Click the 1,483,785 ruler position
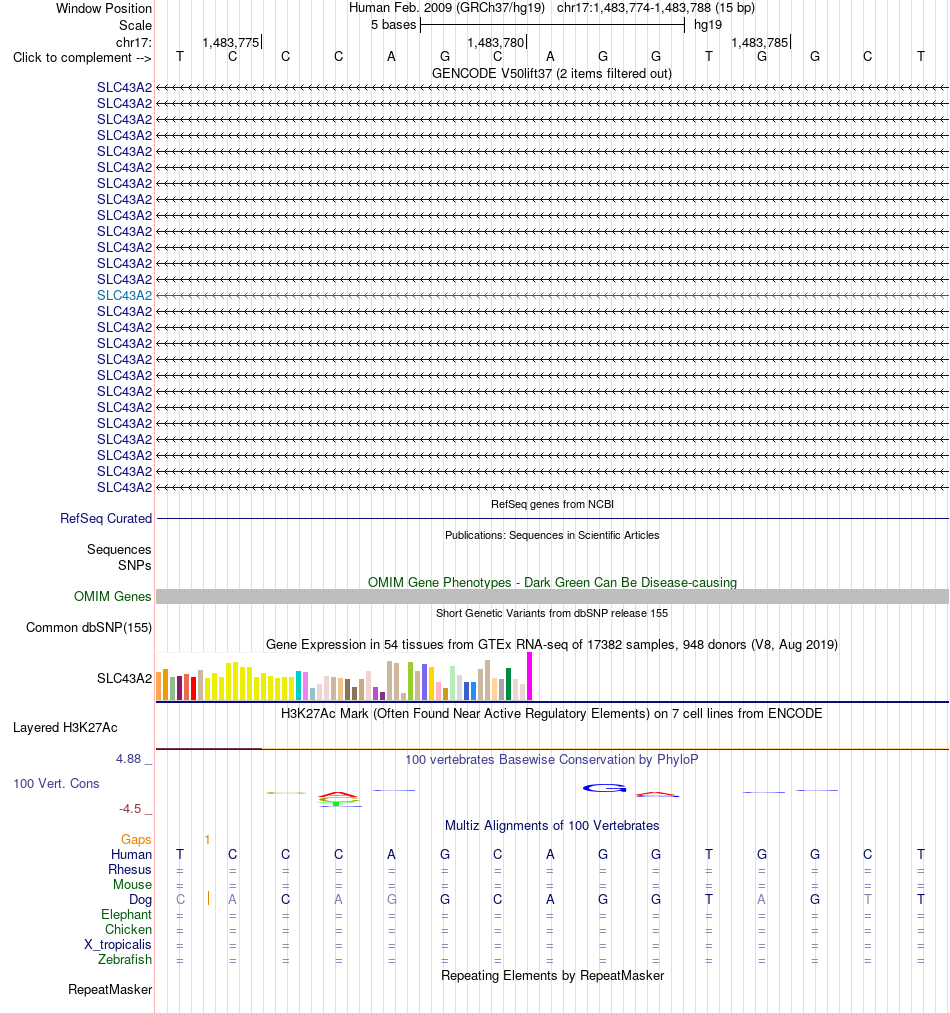Screen dimensions: 950x1013 (x=760, y=43)
